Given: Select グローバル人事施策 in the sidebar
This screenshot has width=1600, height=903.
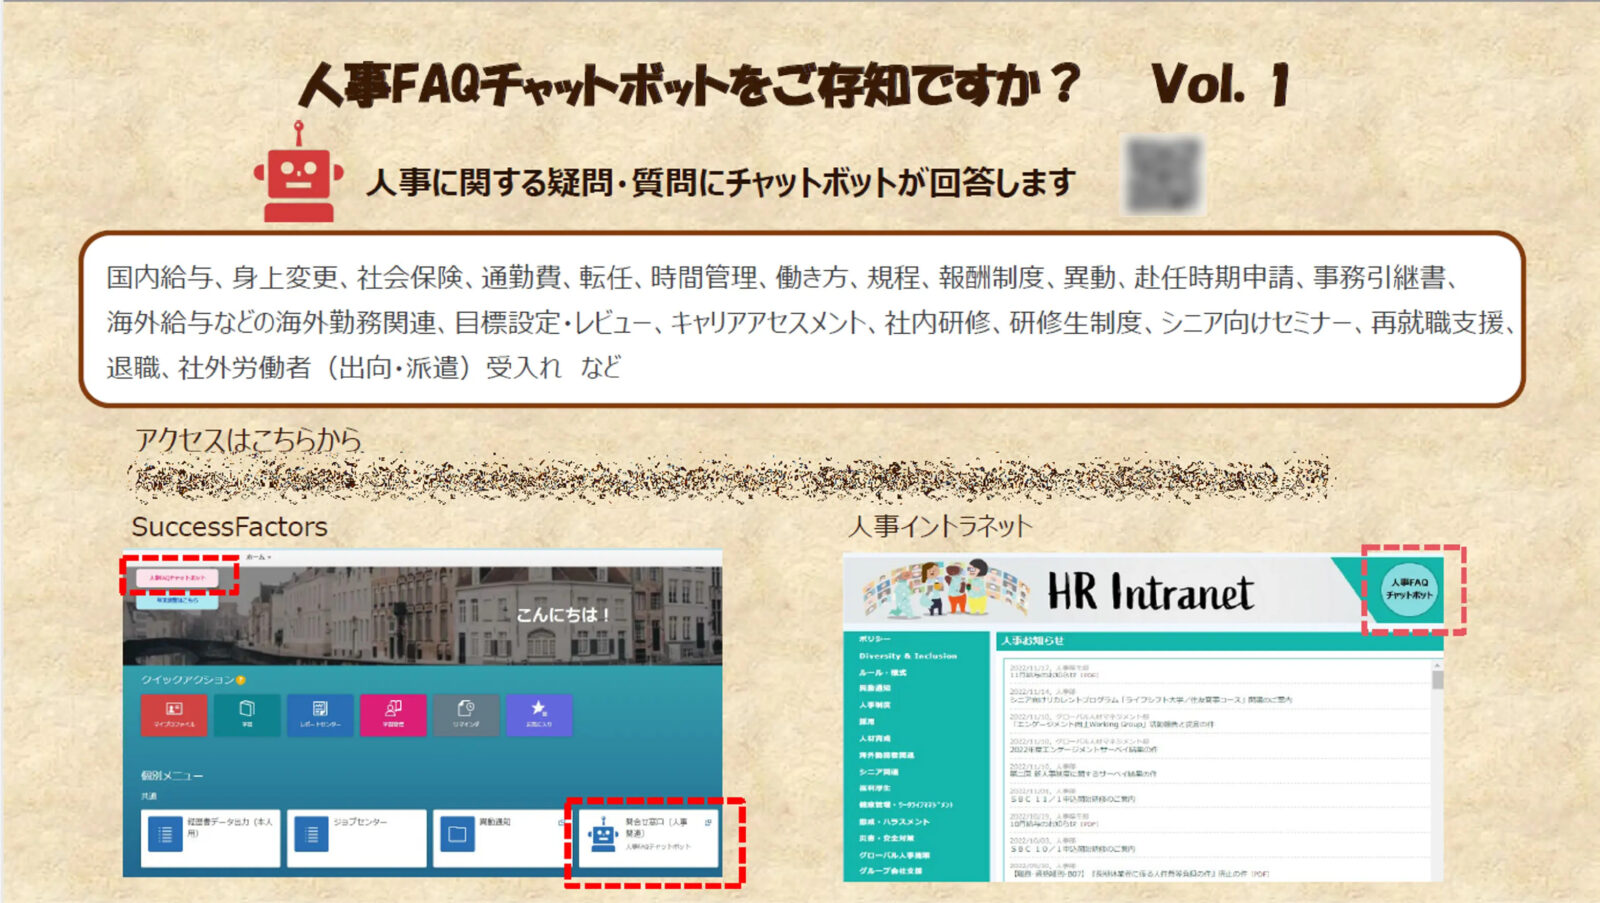Looking at the screenshot, I should click(894, 855).
